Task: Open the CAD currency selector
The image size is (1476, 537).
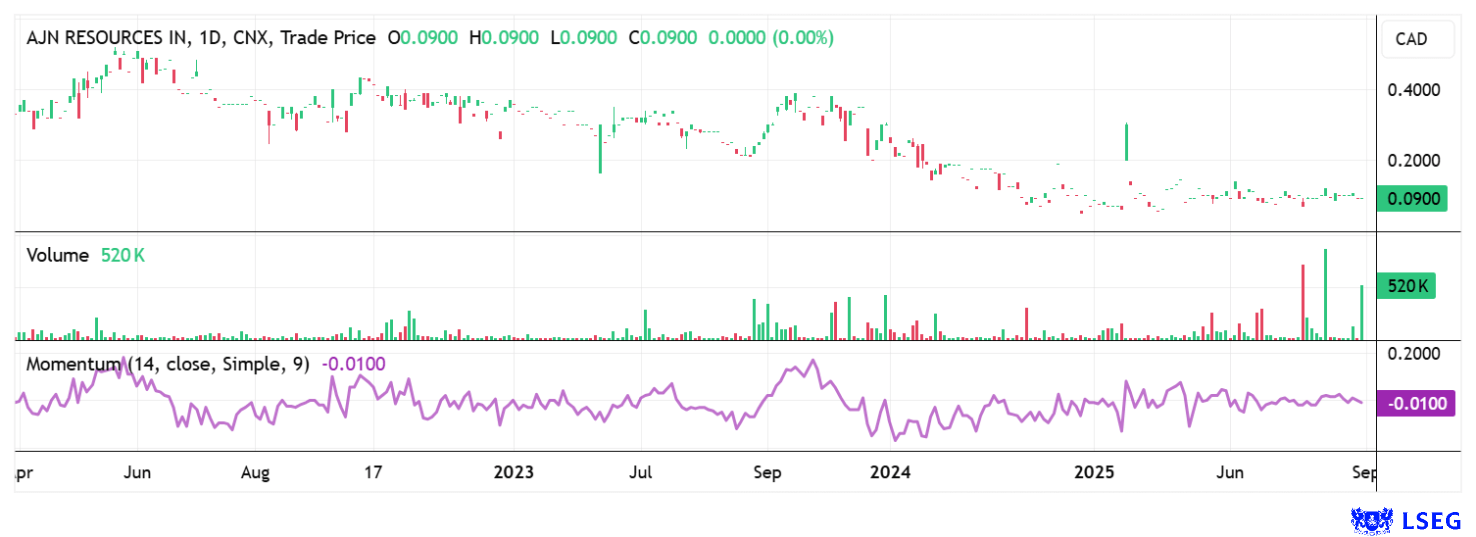Action: coord(1411,40)
